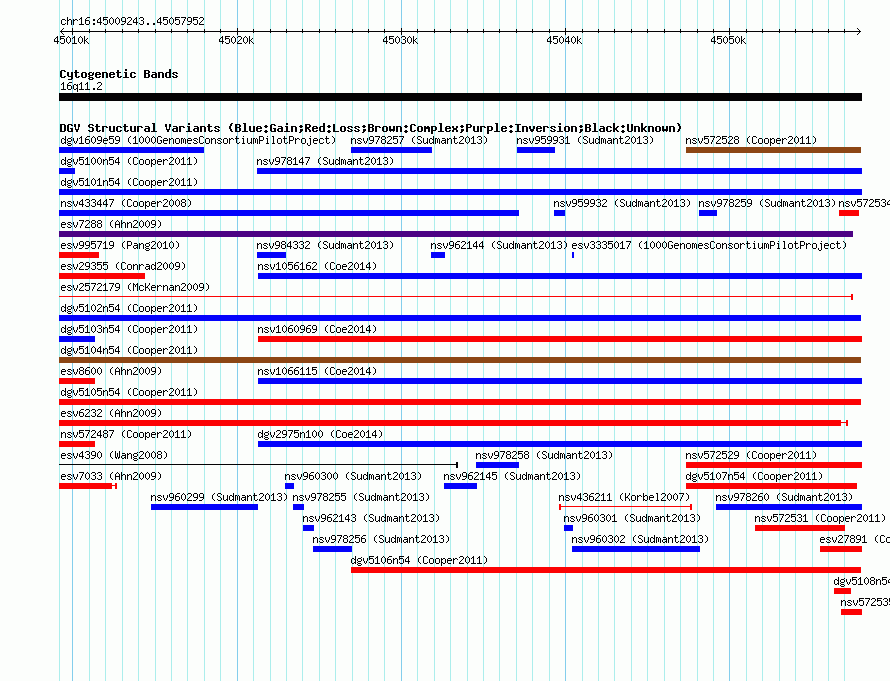Click the dgv5104n54 (Cooper2011) label
Image resolution: width=890 pixels, height=681 pixels.
pos(129,350)
